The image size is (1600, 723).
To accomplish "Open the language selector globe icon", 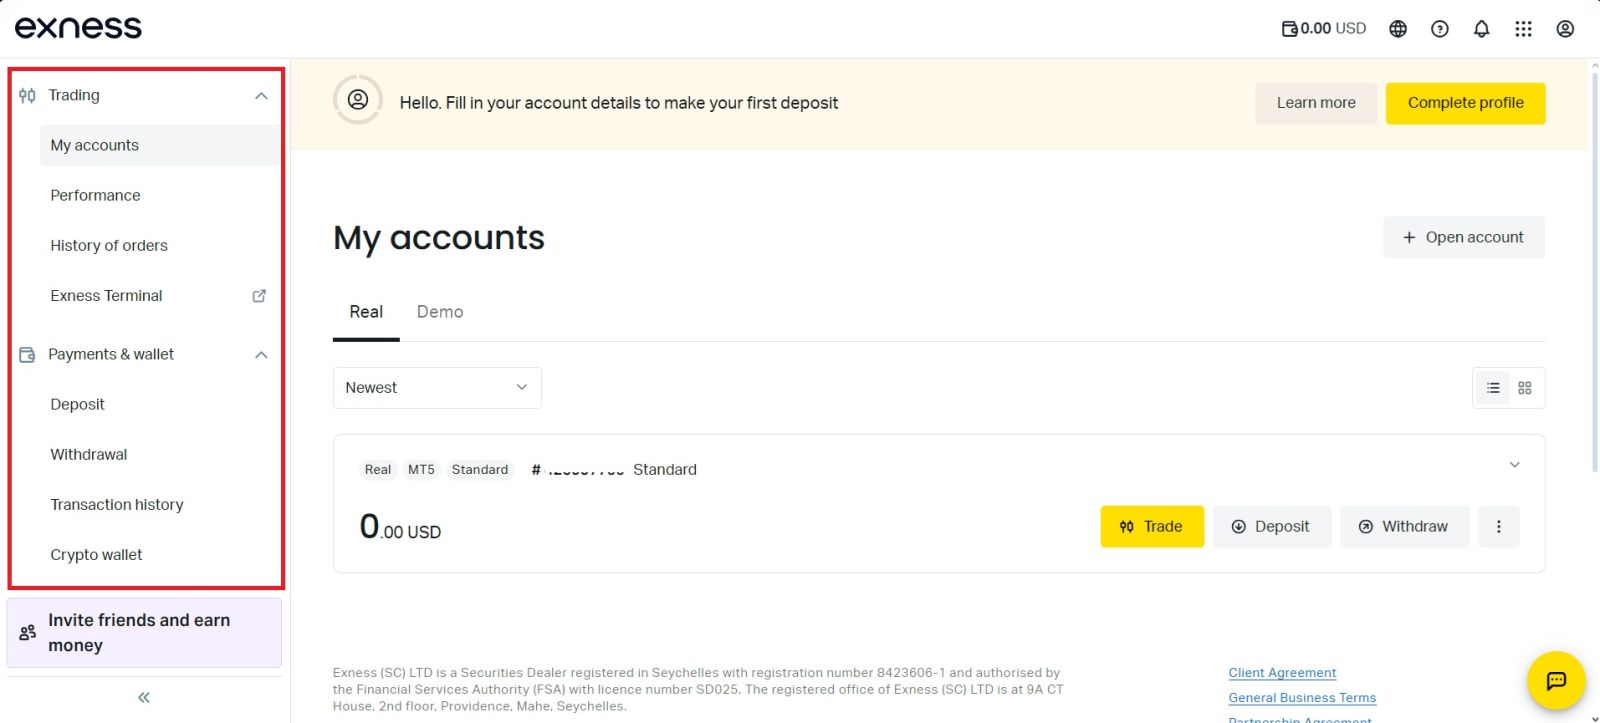I will [x=1397, y=28].
